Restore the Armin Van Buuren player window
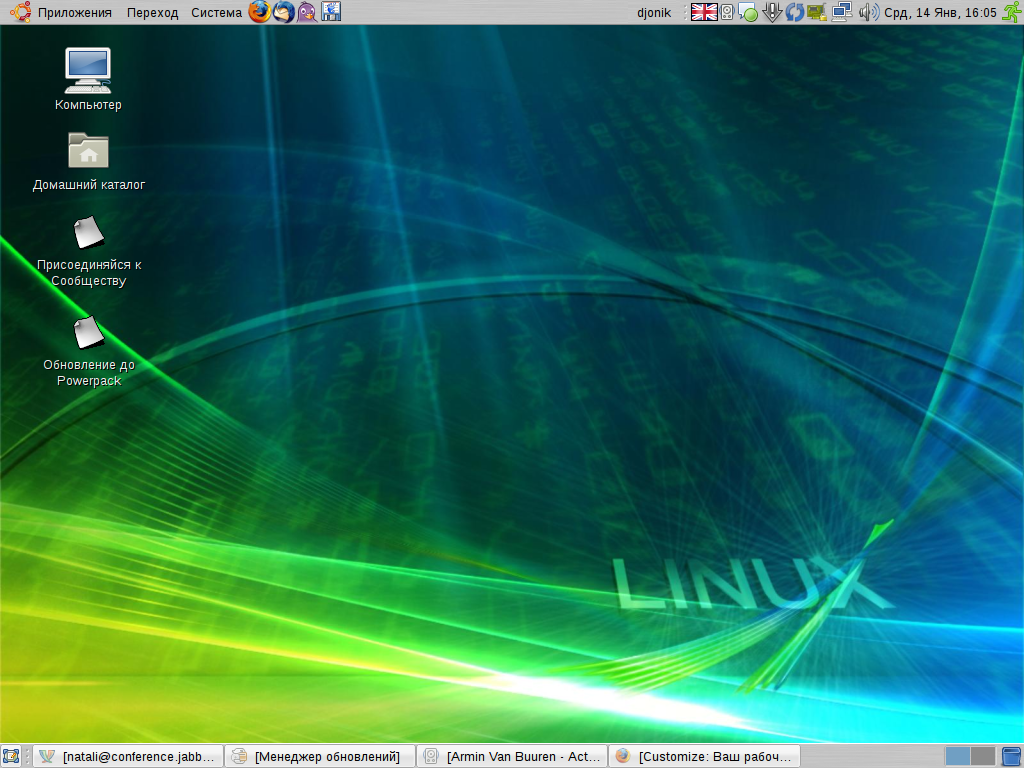Screen dimensions: 1024x768 coord(512,756)
